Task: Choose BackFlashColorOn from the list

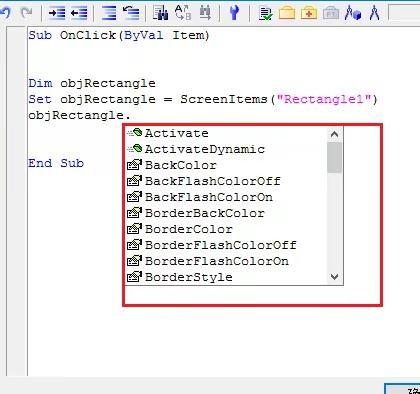Action: click(226, 197)
